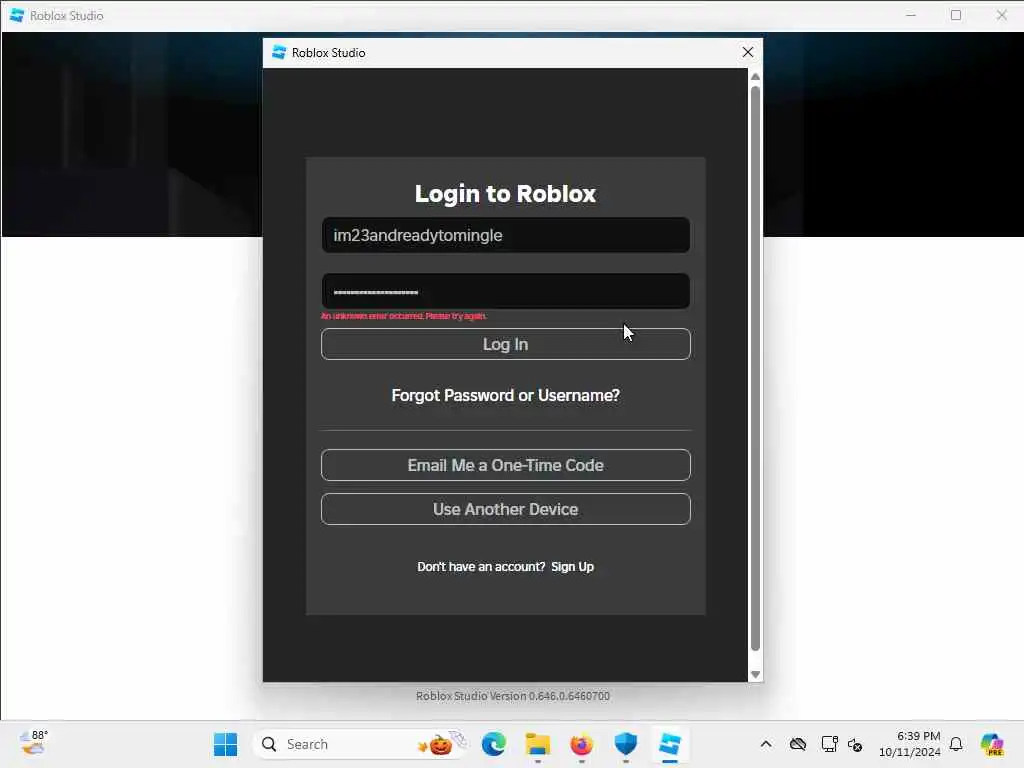Image resolution: width=1024 pixels, height=768 pixels.
Task: Open the Sign Up link
Action: tap(572, 567)
